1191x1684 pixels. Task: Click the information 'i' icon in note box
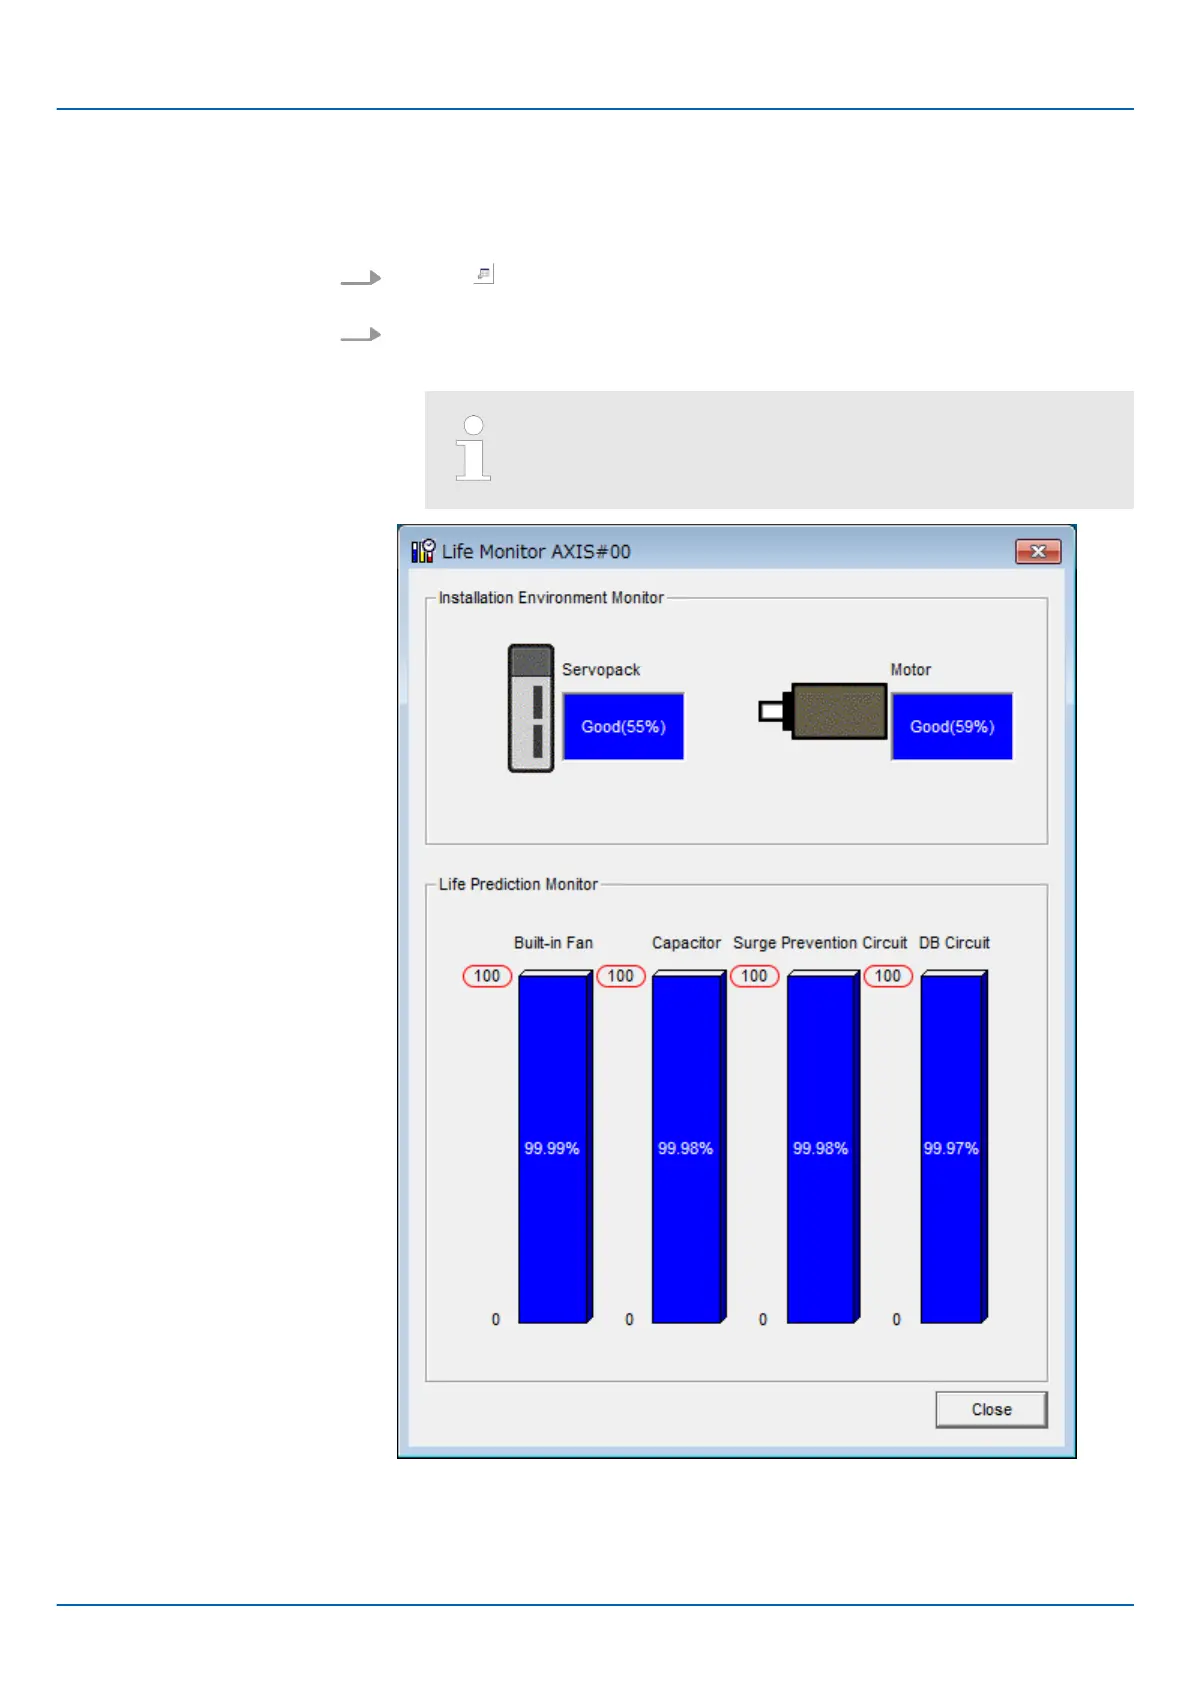tap(473, 448)
